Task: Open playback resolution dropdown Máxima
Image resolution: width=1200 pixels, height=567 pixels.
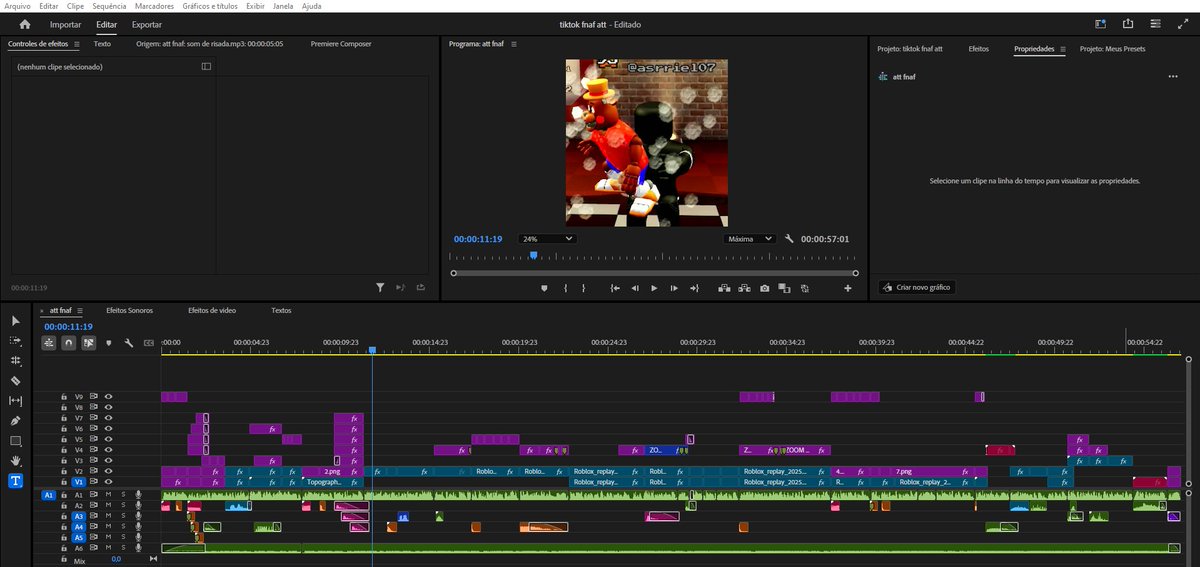Action: [x=750, y=239]
